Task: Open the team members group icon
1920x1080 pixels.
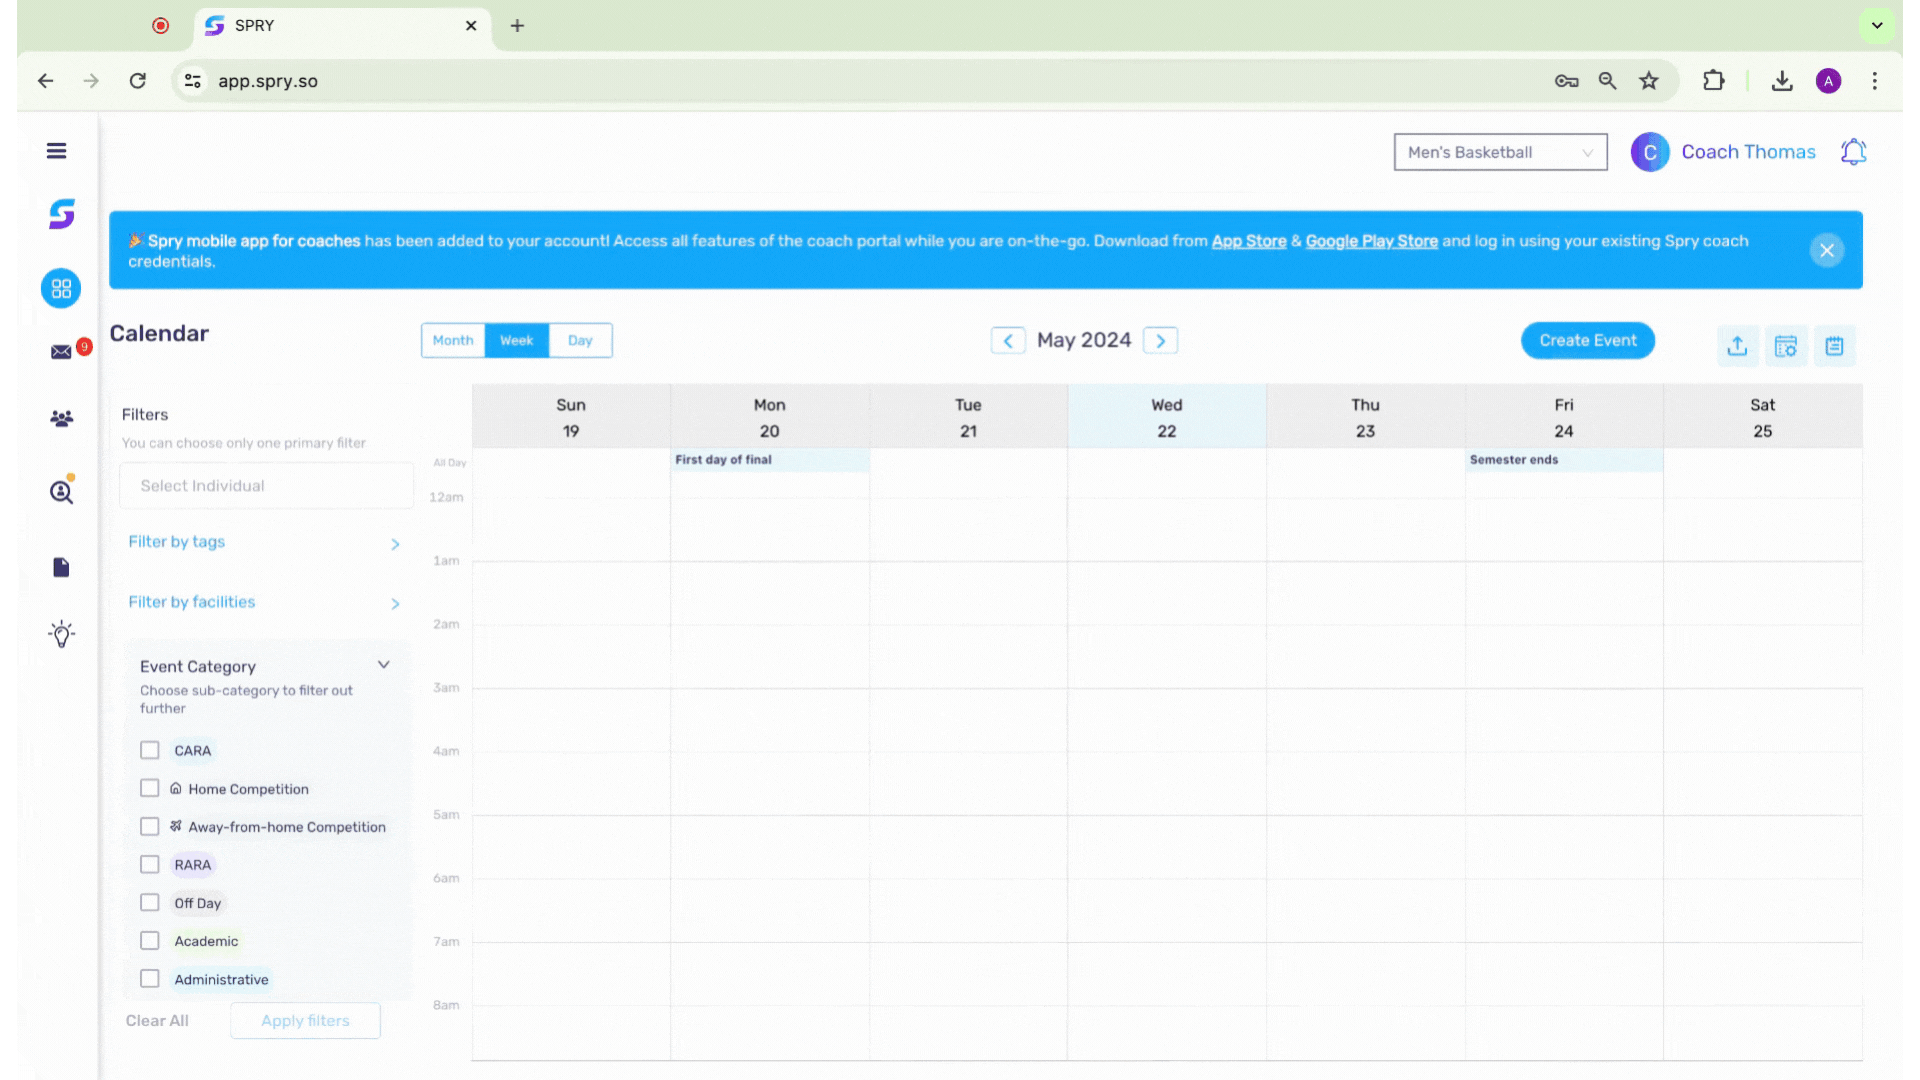Action: coord(61,419)
